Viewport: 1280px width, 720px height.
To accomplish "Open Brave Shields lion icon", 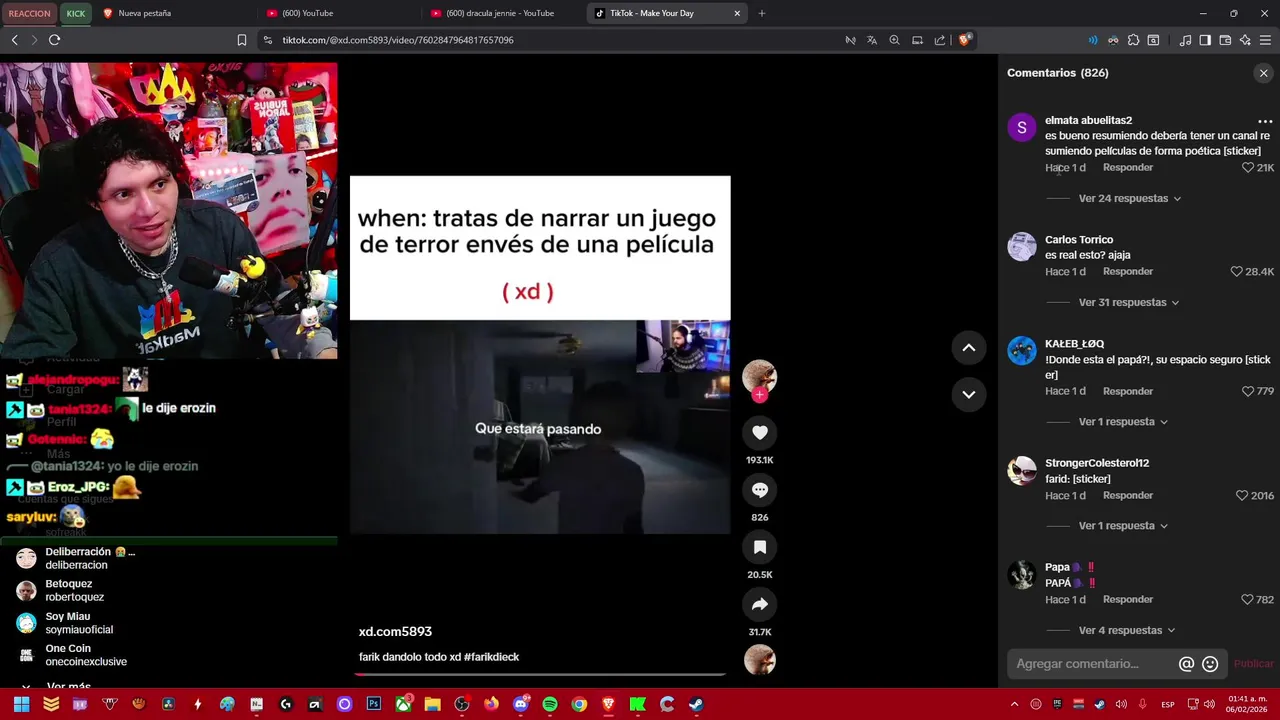I will pyautogui.click(x=965, y=40).
